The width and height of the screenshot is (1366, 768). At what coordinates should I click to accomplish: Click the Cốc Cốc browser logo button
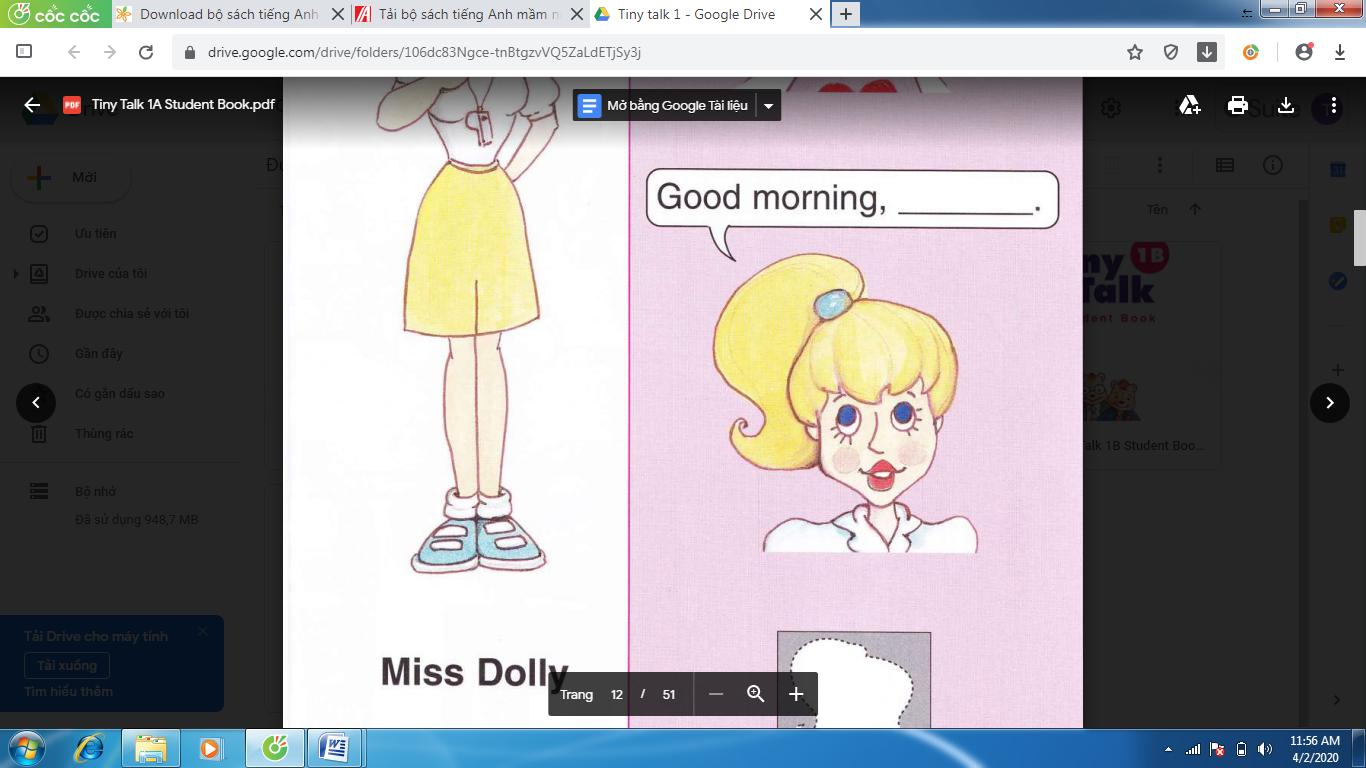(52, 14)
